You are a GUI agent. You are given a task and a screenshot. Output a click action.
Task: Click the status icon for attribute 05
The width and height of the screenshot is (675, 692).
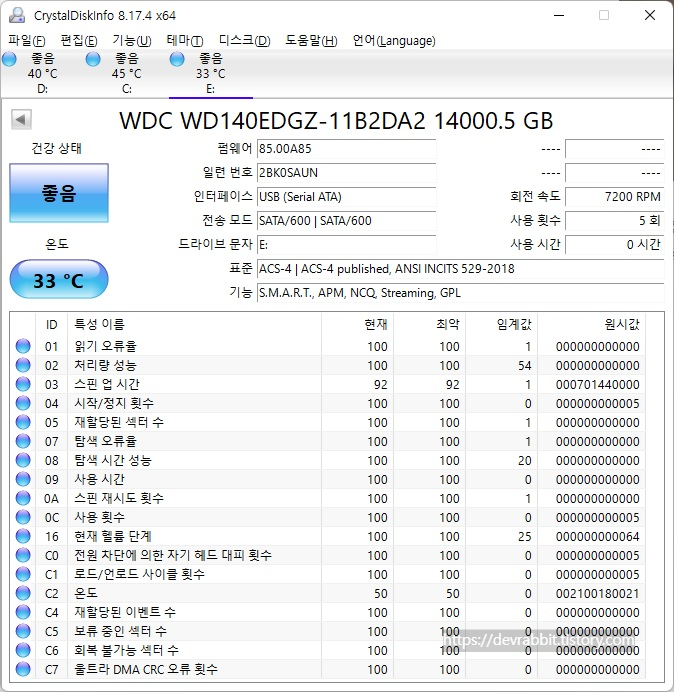point(23,422)
